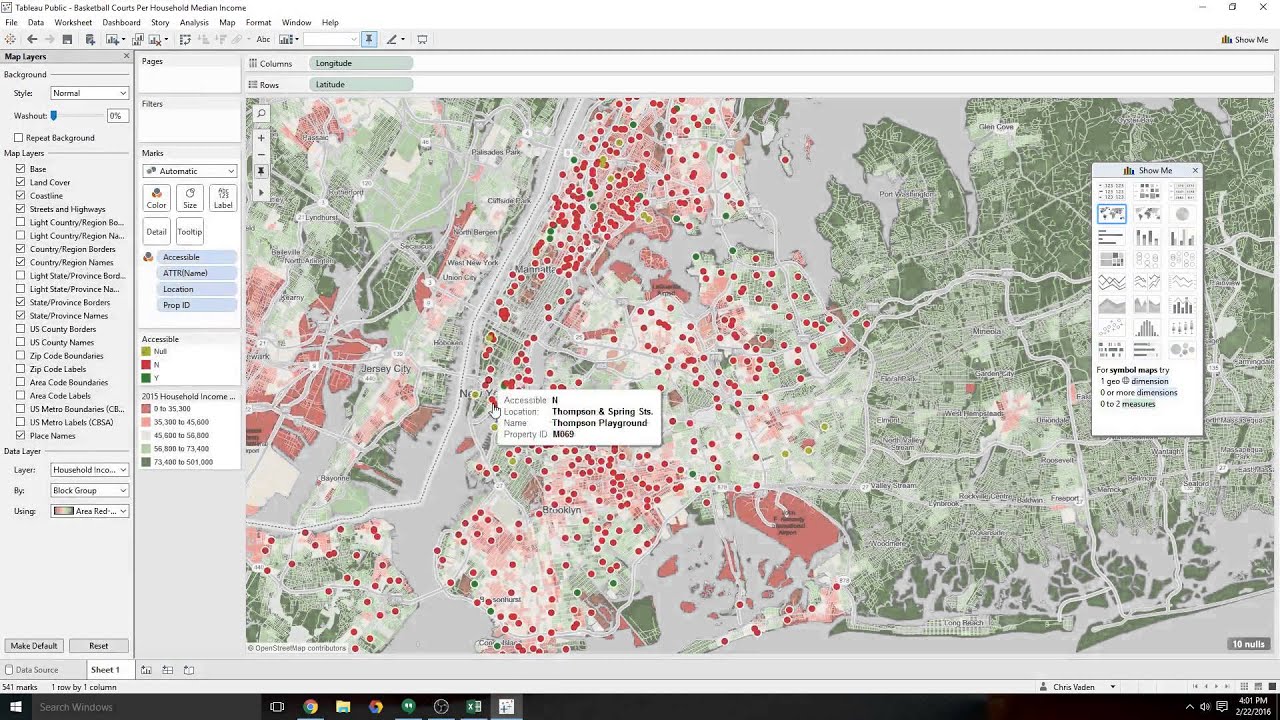Viewport: 1280px width, 720px height.
Task: Open the background Style dropdown
Action: [x=90, y=93]
